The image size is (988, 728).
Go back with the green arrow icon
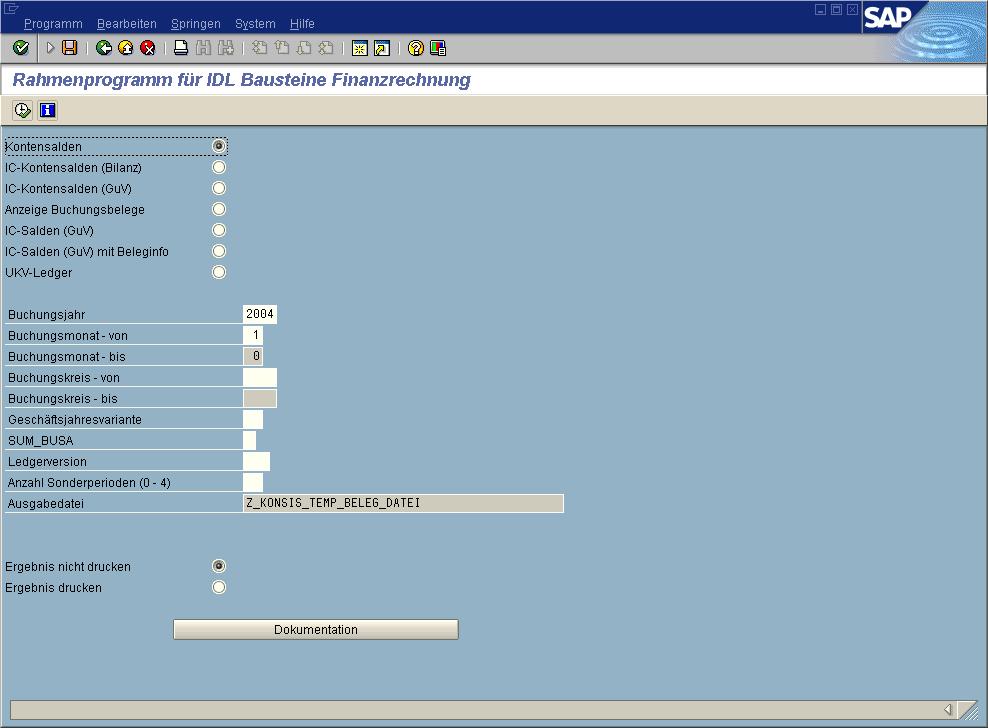coord(104,48)
